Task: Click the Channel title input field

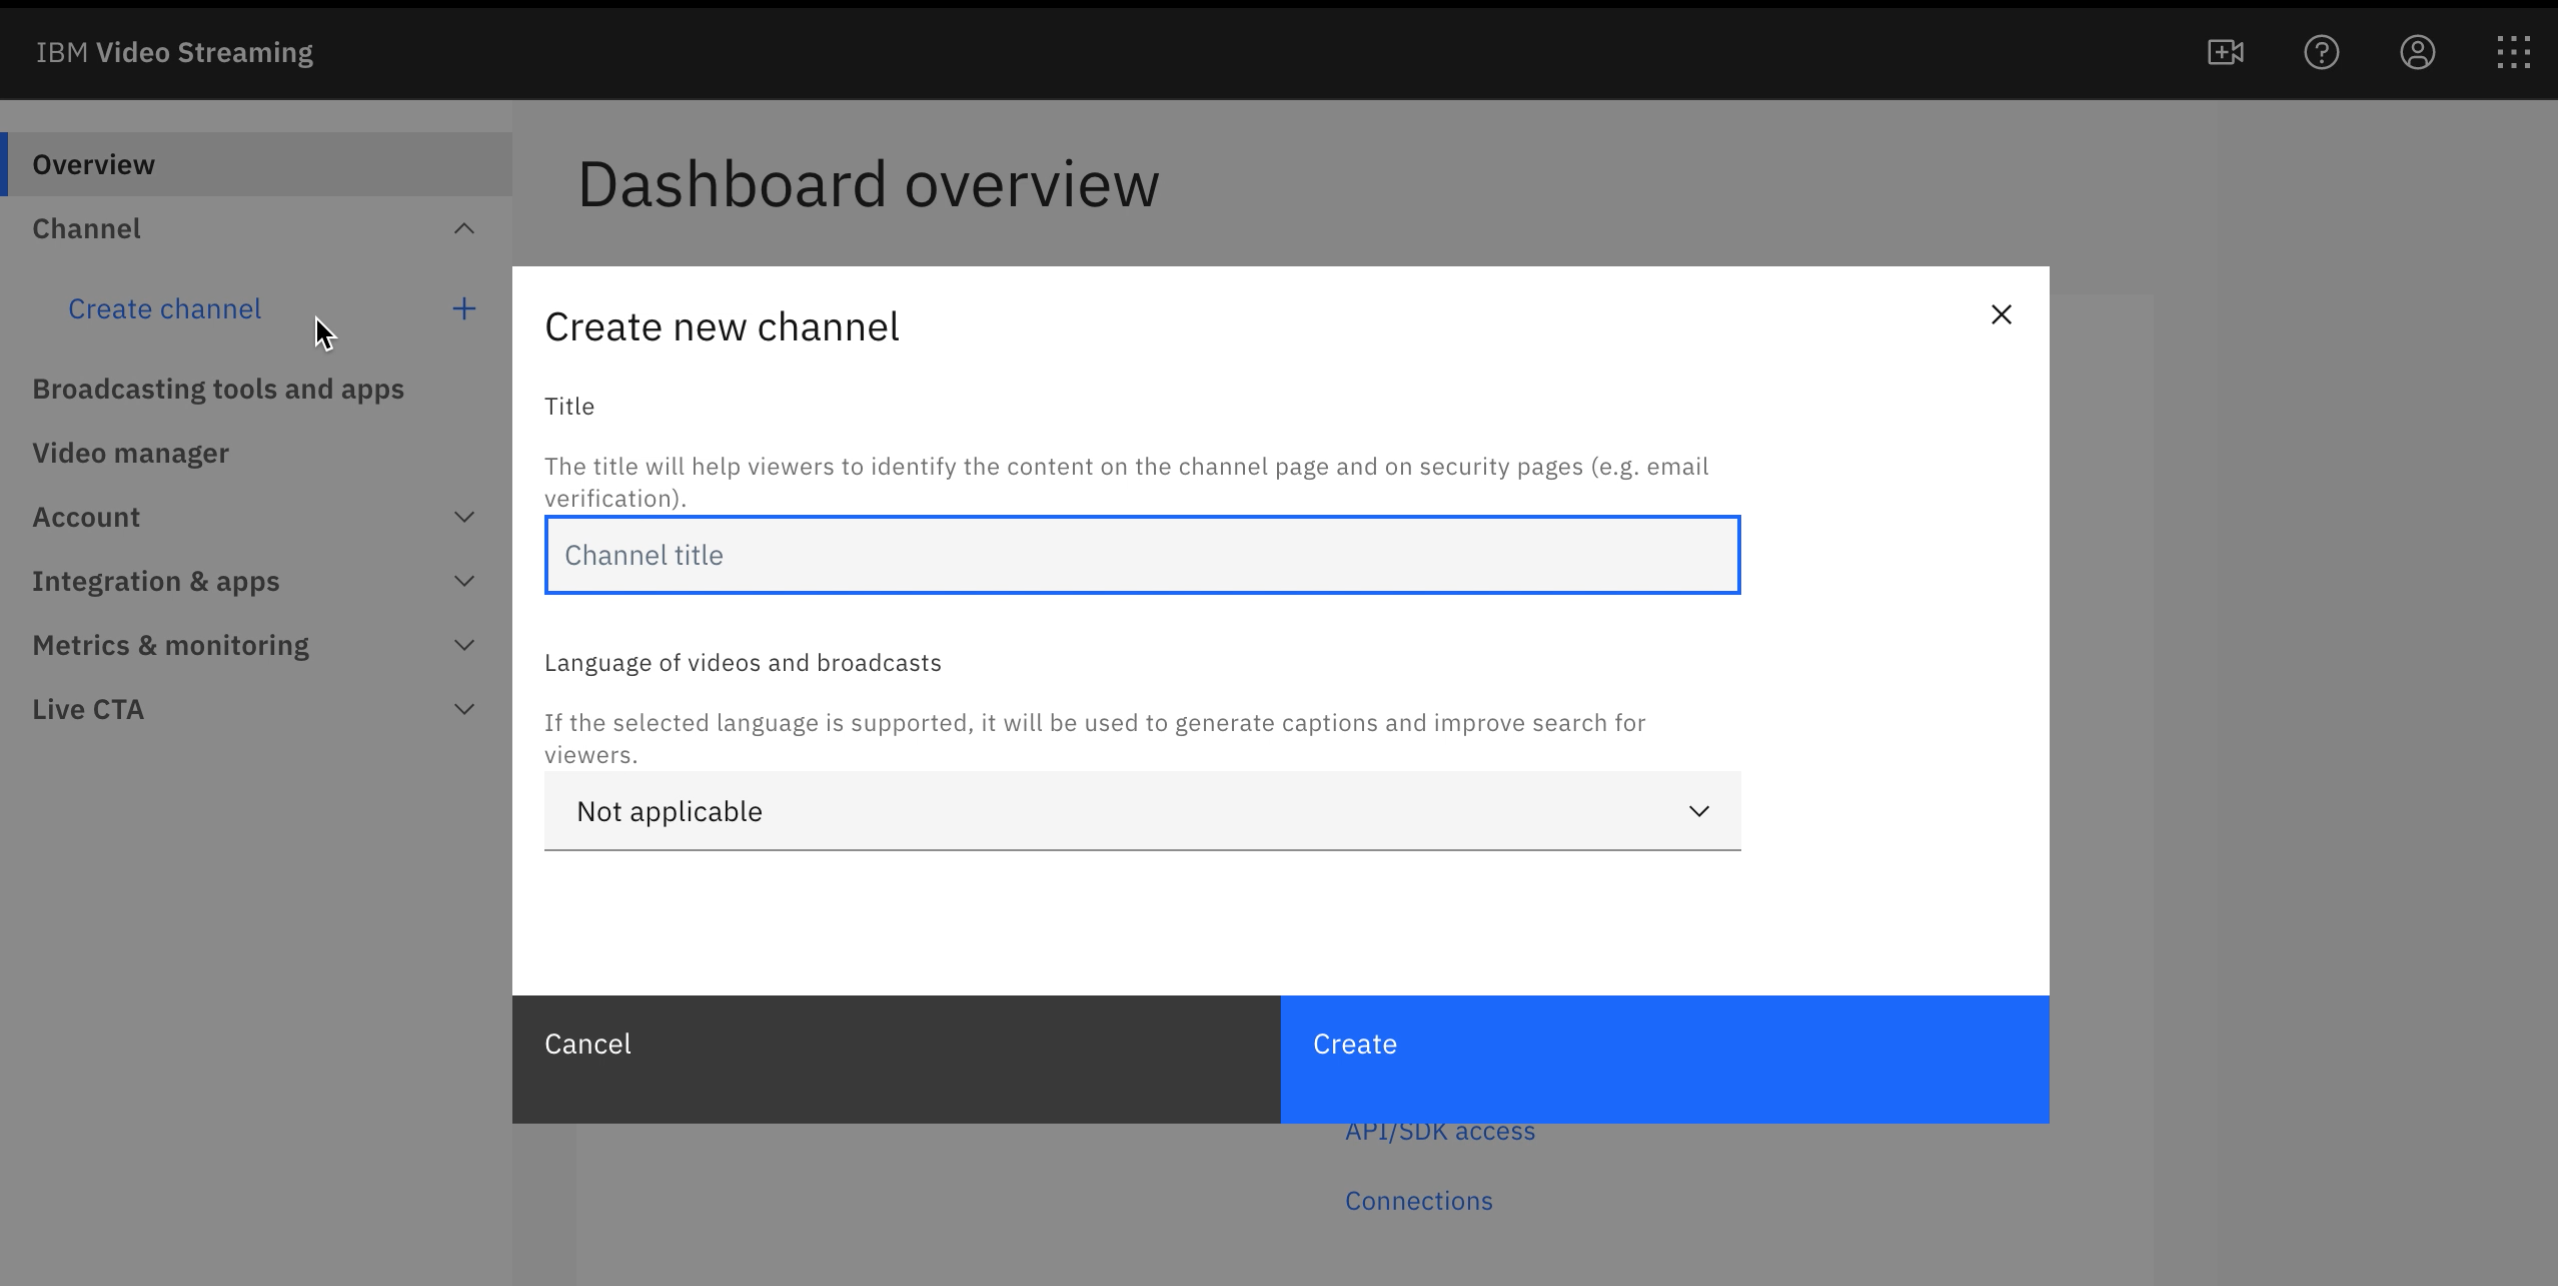Action: click(1141, 553)
